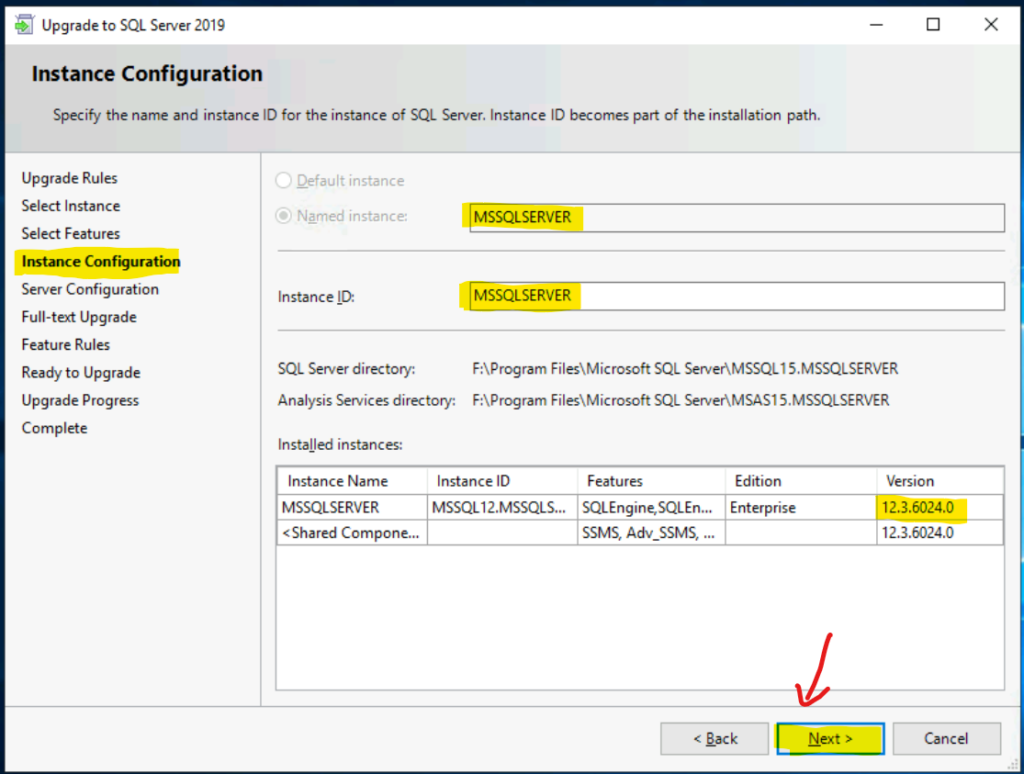1024x774 pixels.
Task: Click the Features column header
Action: pos(651,481)
